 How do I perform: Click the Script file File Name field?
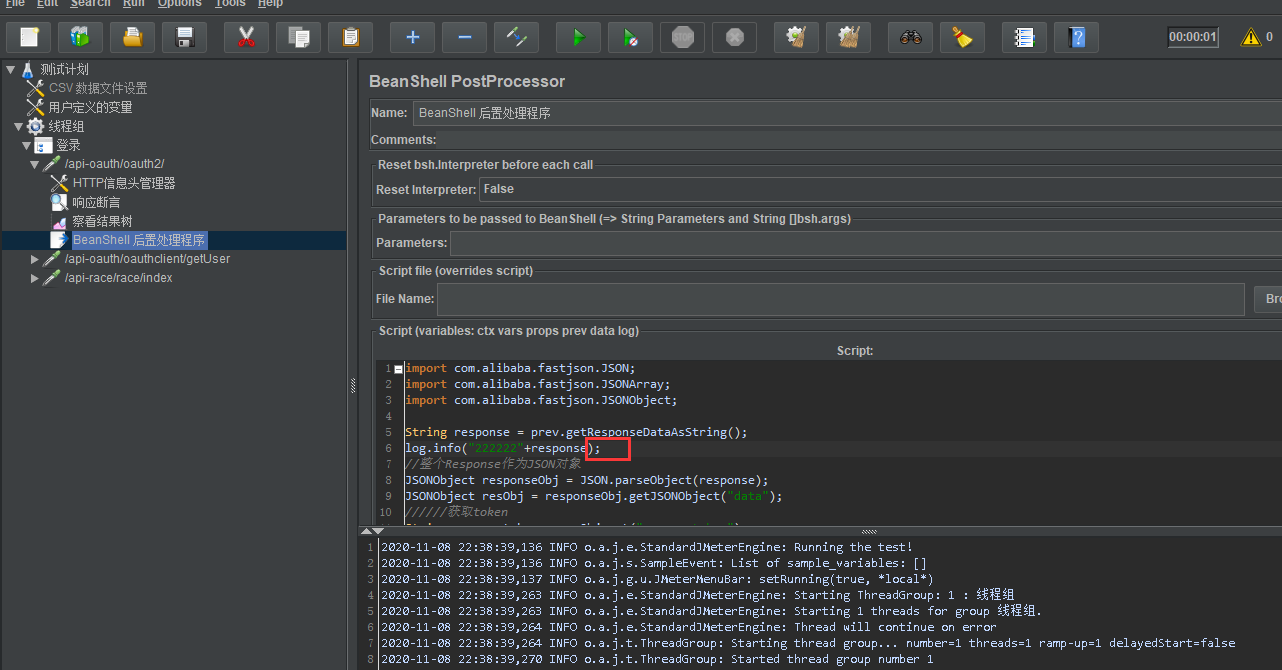(x=841, y=299)
